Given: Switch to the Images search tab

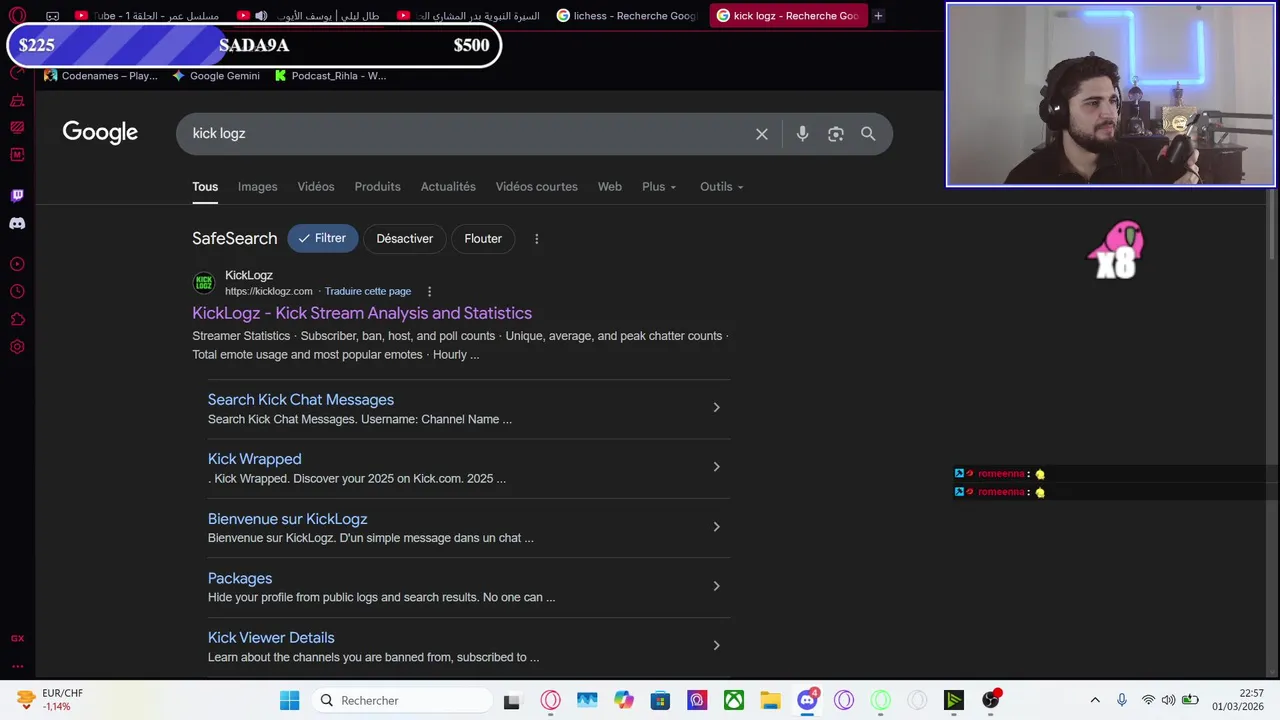Looking at the screenshot, I should point(257,187).
